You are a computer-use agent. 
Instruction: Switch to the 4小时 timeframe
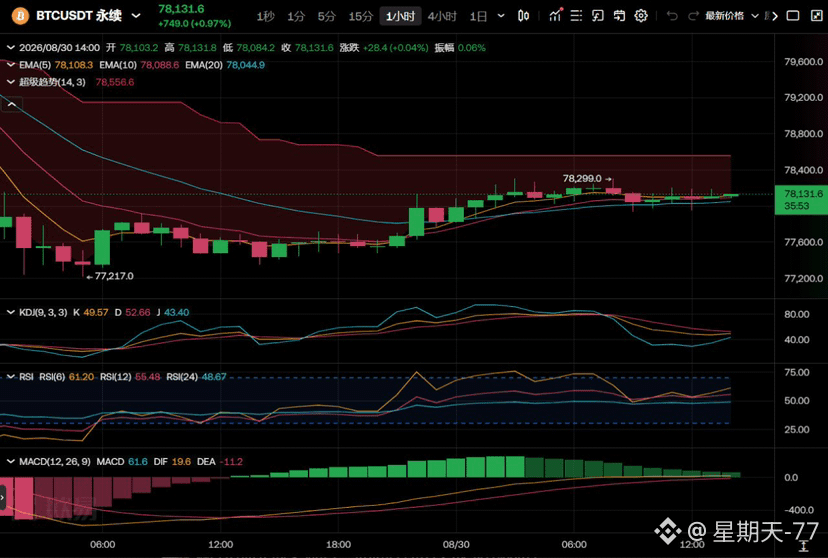442,16
